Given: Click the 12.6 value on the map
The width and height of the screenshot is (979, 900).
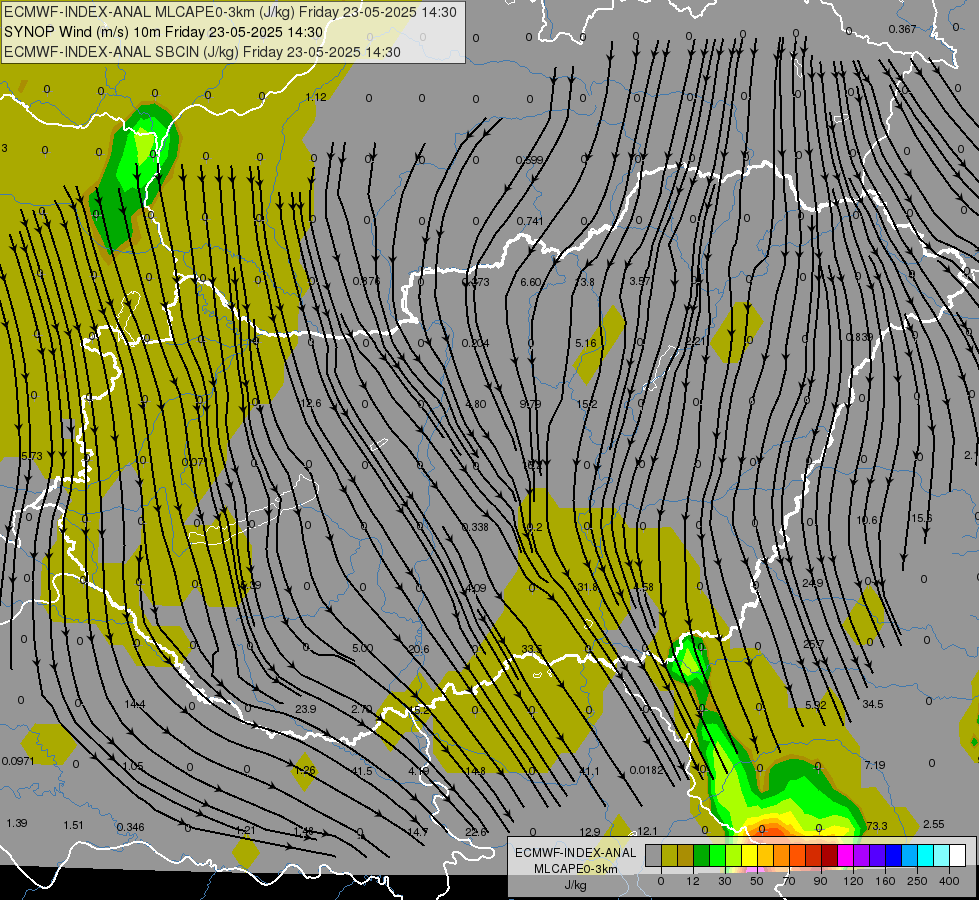Looking at the screenshot, I should pos(310,403).
